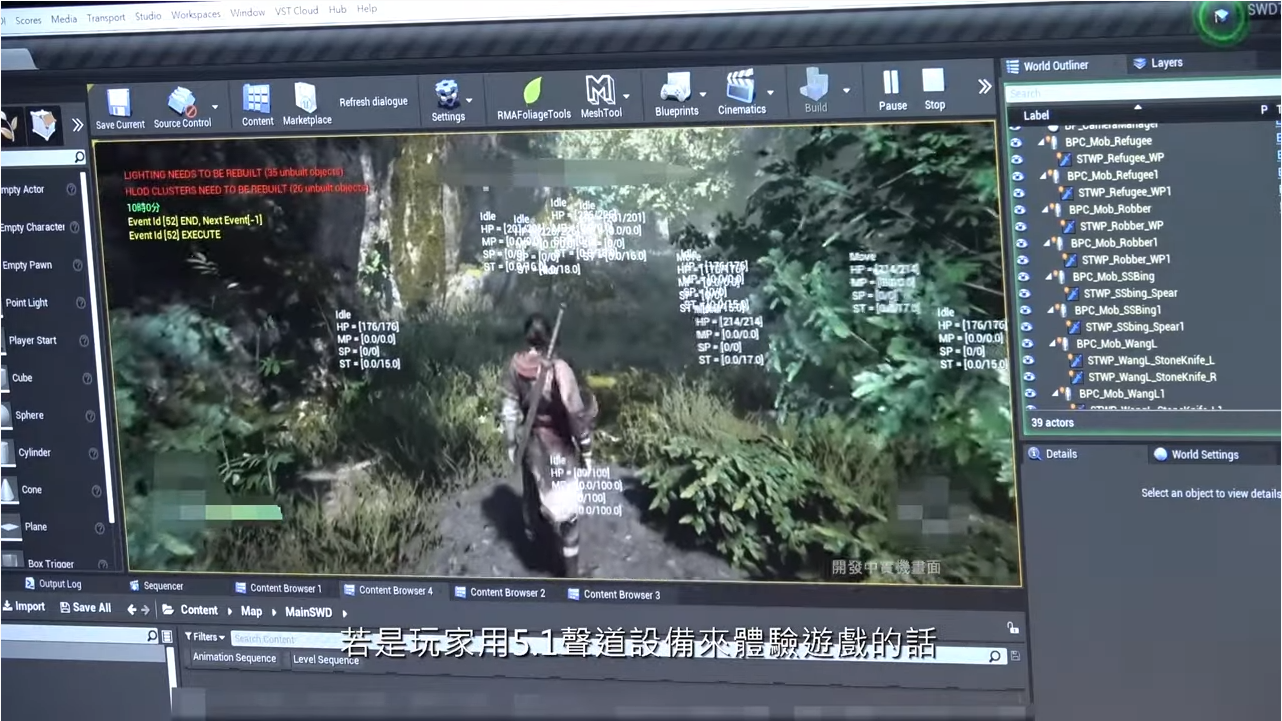Image resolution: width=1282 pixels, height=721 pixels.
Task: Collapse the BPC_Mob_WangL tree node
Action: (1052, 344)
